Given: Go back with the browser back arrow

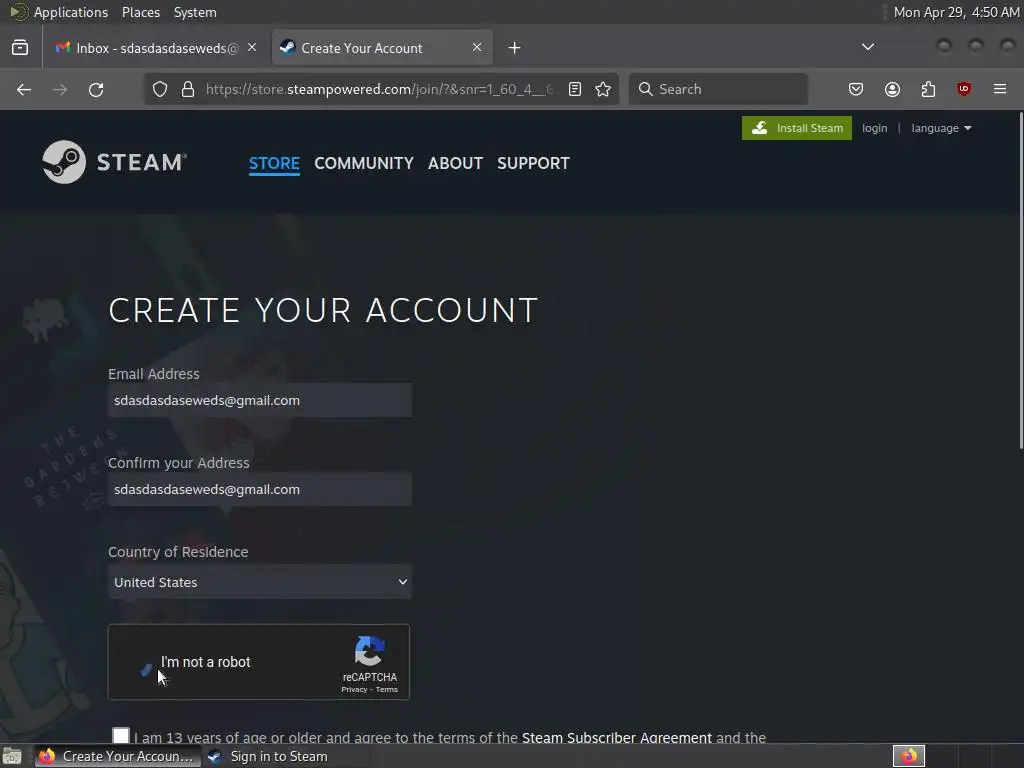Looking at the screenshot, I should pyautogui.click(x=24, y=89).
